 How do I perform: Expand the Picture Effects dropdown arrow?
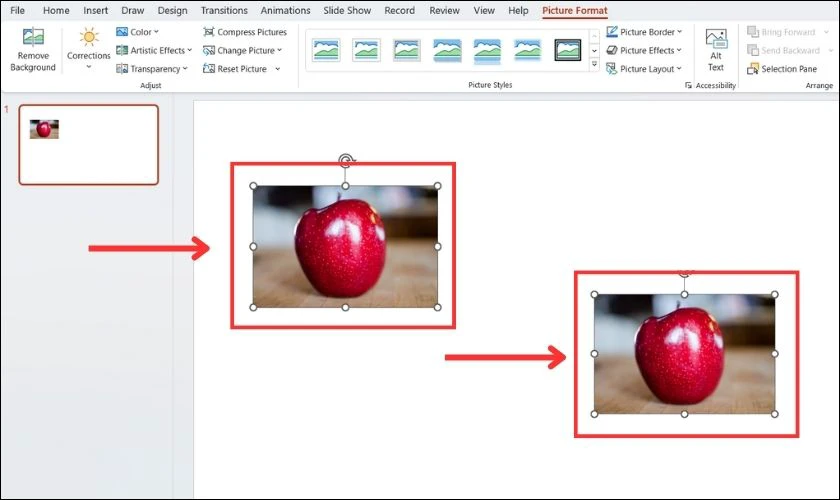(679, 50)
